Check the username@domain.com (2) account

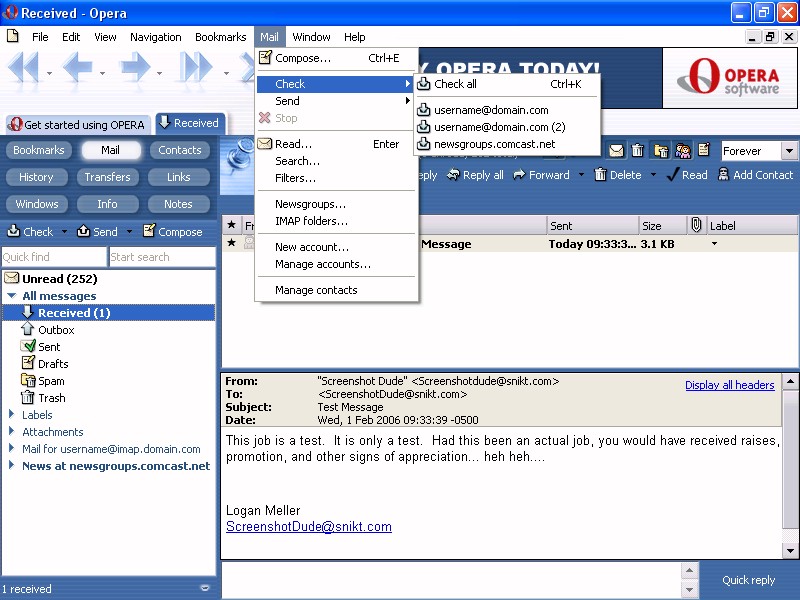[508, 127]
